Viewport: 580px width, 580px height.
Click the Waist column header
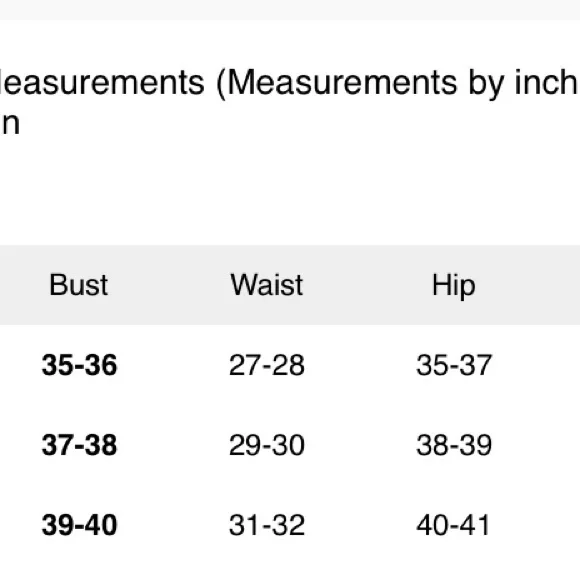[x=267, y=285]
